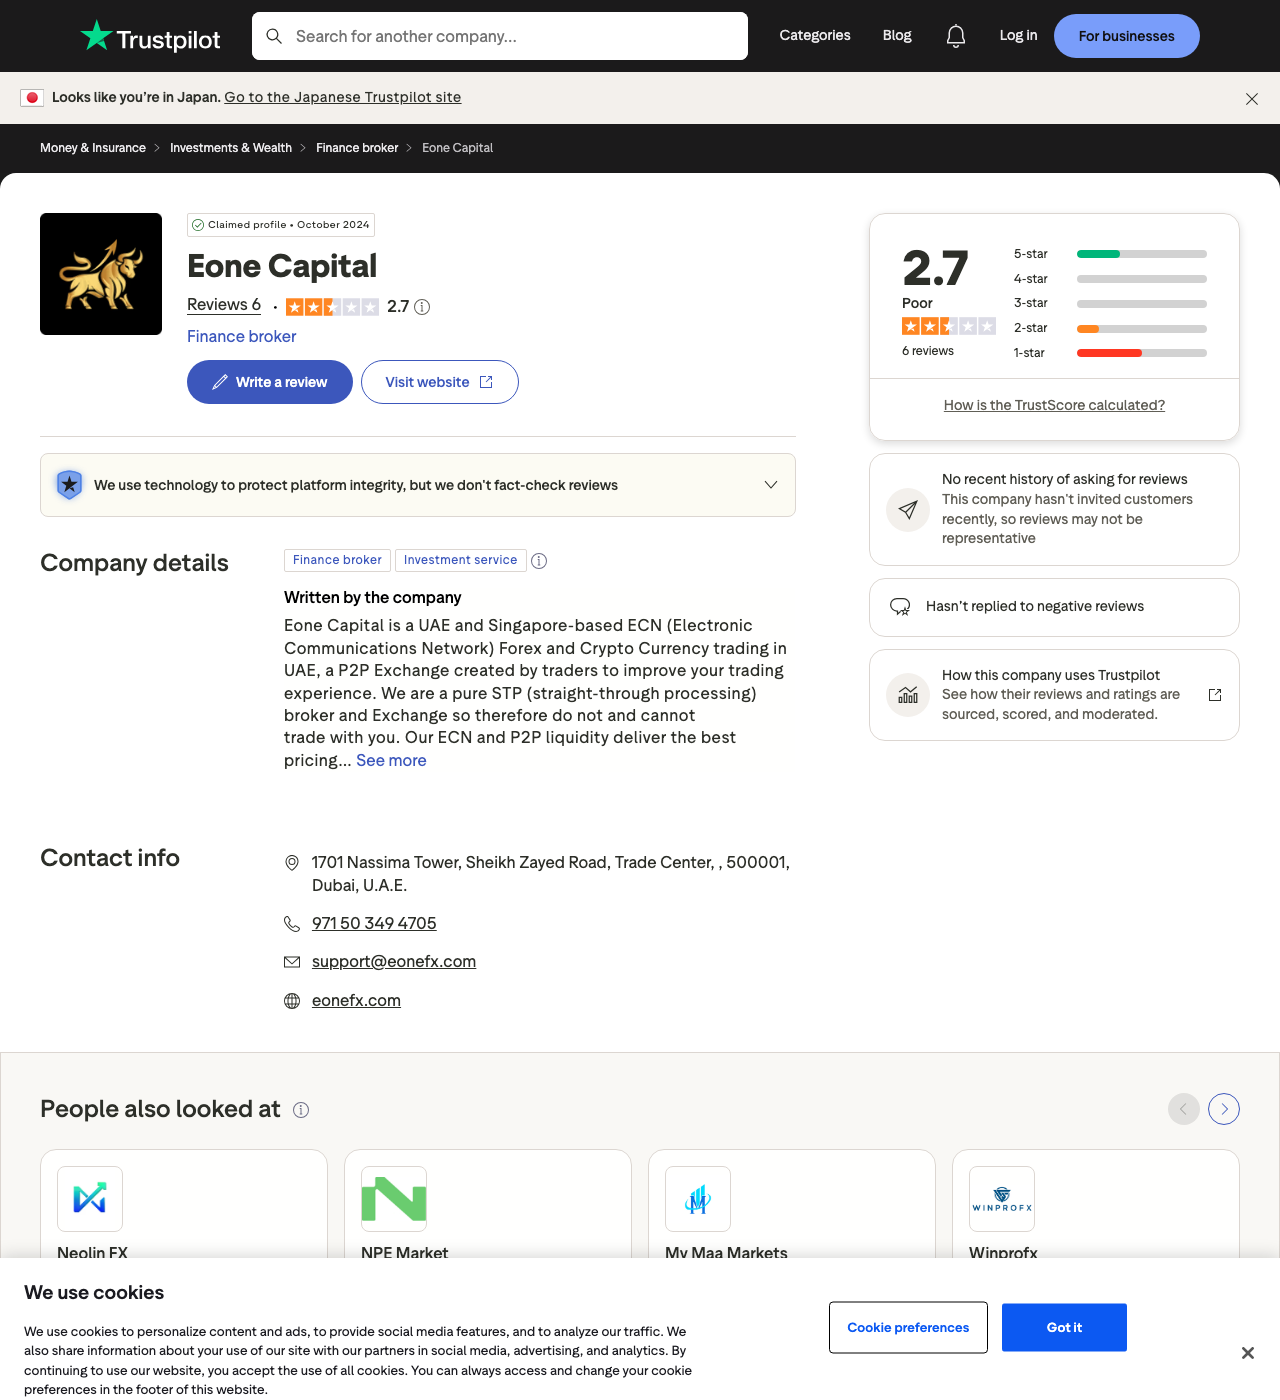Open eonefx.com website link
1280x1400 pixels.
click(x=356, y=1001)
